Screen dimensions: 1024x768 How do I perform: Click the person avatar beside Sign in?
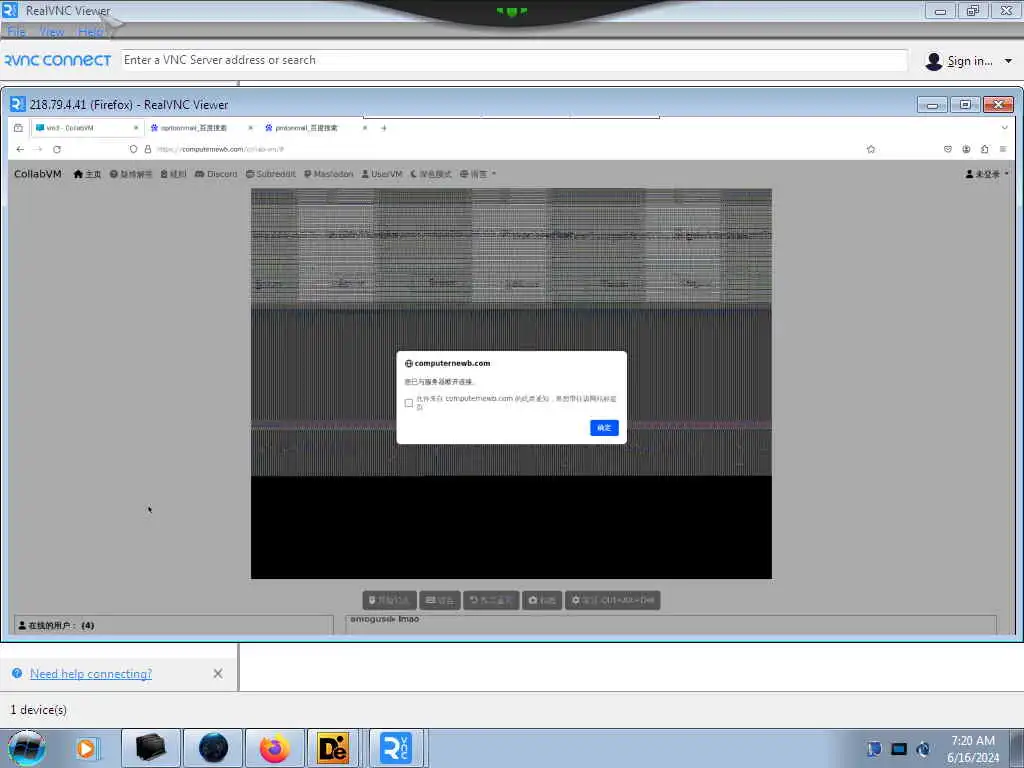coord(934,61)
